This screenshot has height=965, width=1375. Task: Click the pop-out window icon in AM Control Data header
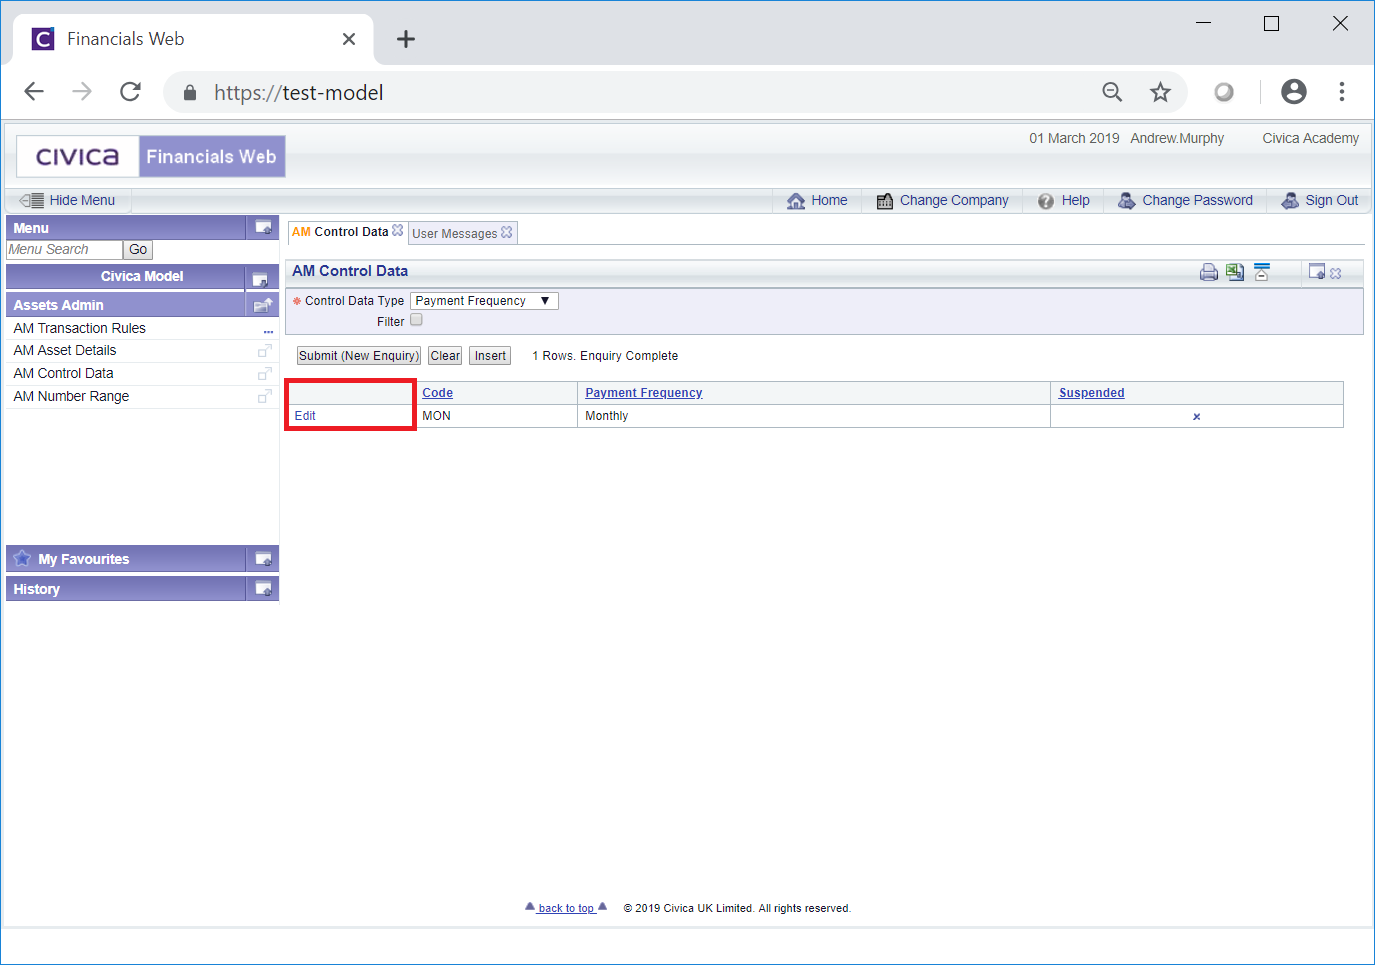(1317, 272)
